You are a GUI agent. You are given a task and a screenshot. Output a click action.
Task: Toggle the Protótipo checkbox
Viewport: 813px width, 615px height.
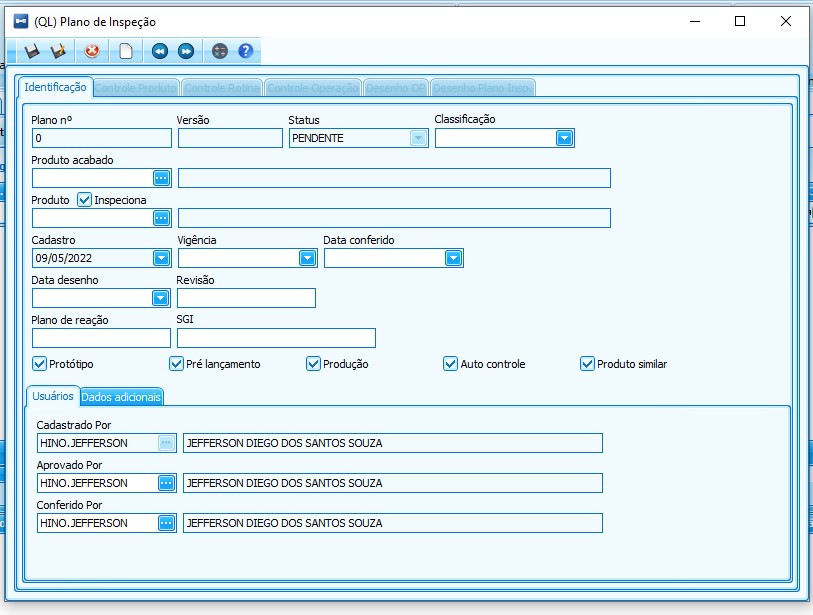pyautogui.click(x=39, y=364)
